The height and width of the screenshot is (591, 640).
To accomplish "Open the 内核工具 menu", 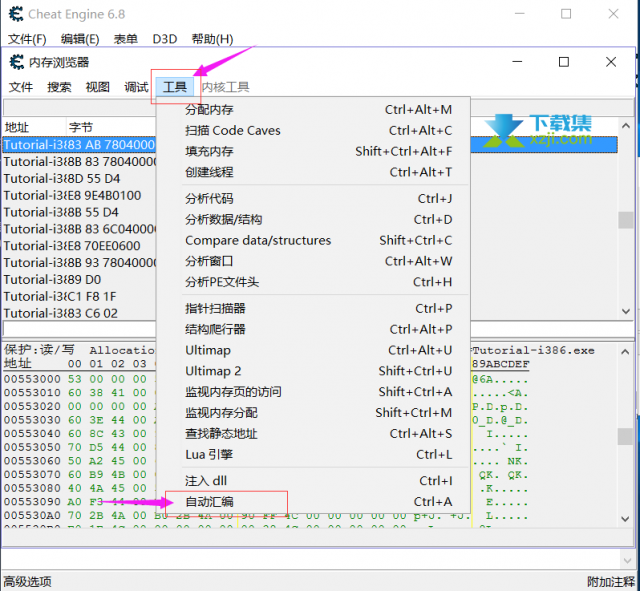I will tap(225, 87).
